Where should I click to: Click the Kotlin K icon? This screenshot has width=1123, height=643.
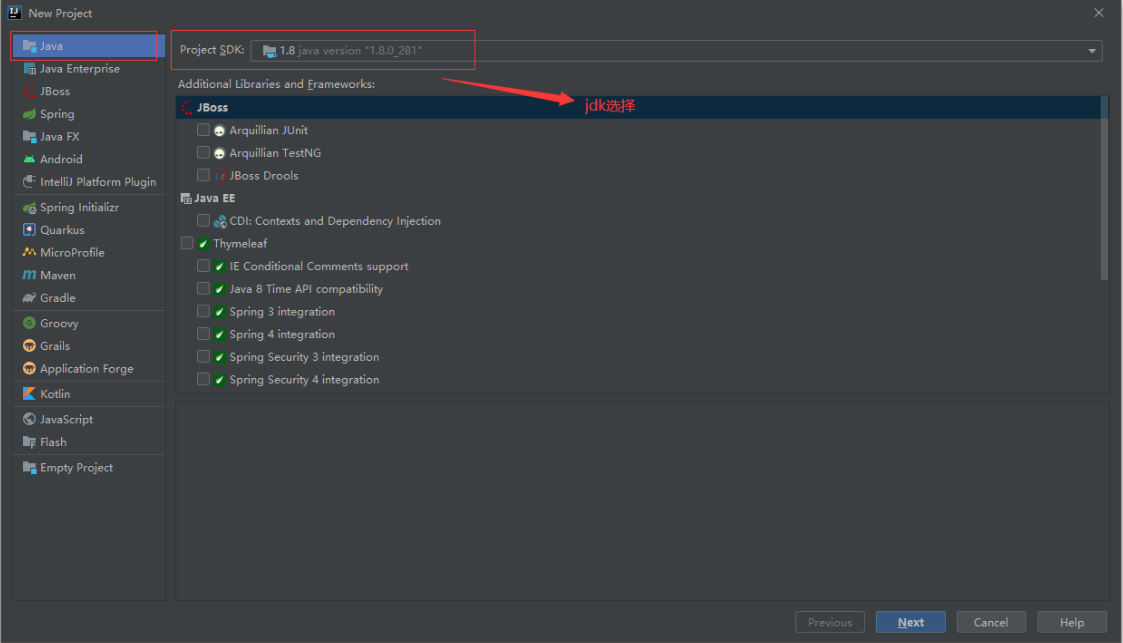point(29,394)
